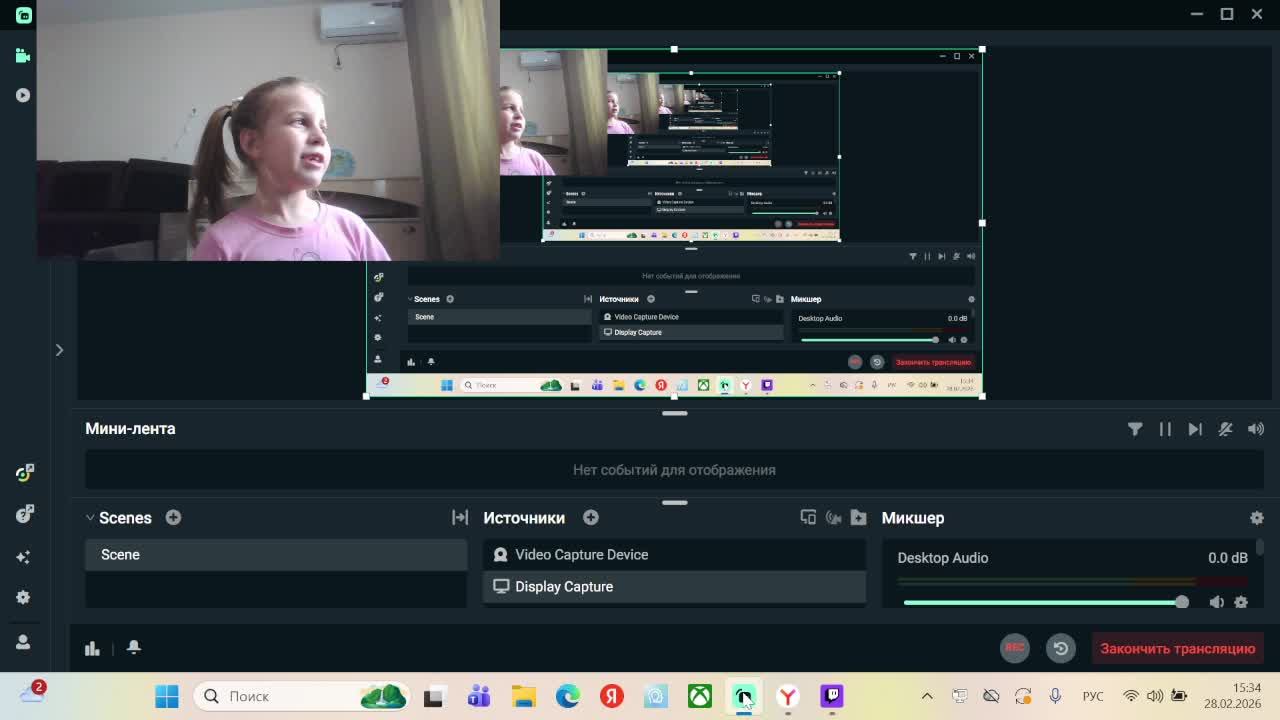Click the taskbar Поиск search box
Image resolution: width=1280 pixels, height=720 pixels.
(302, 696)
